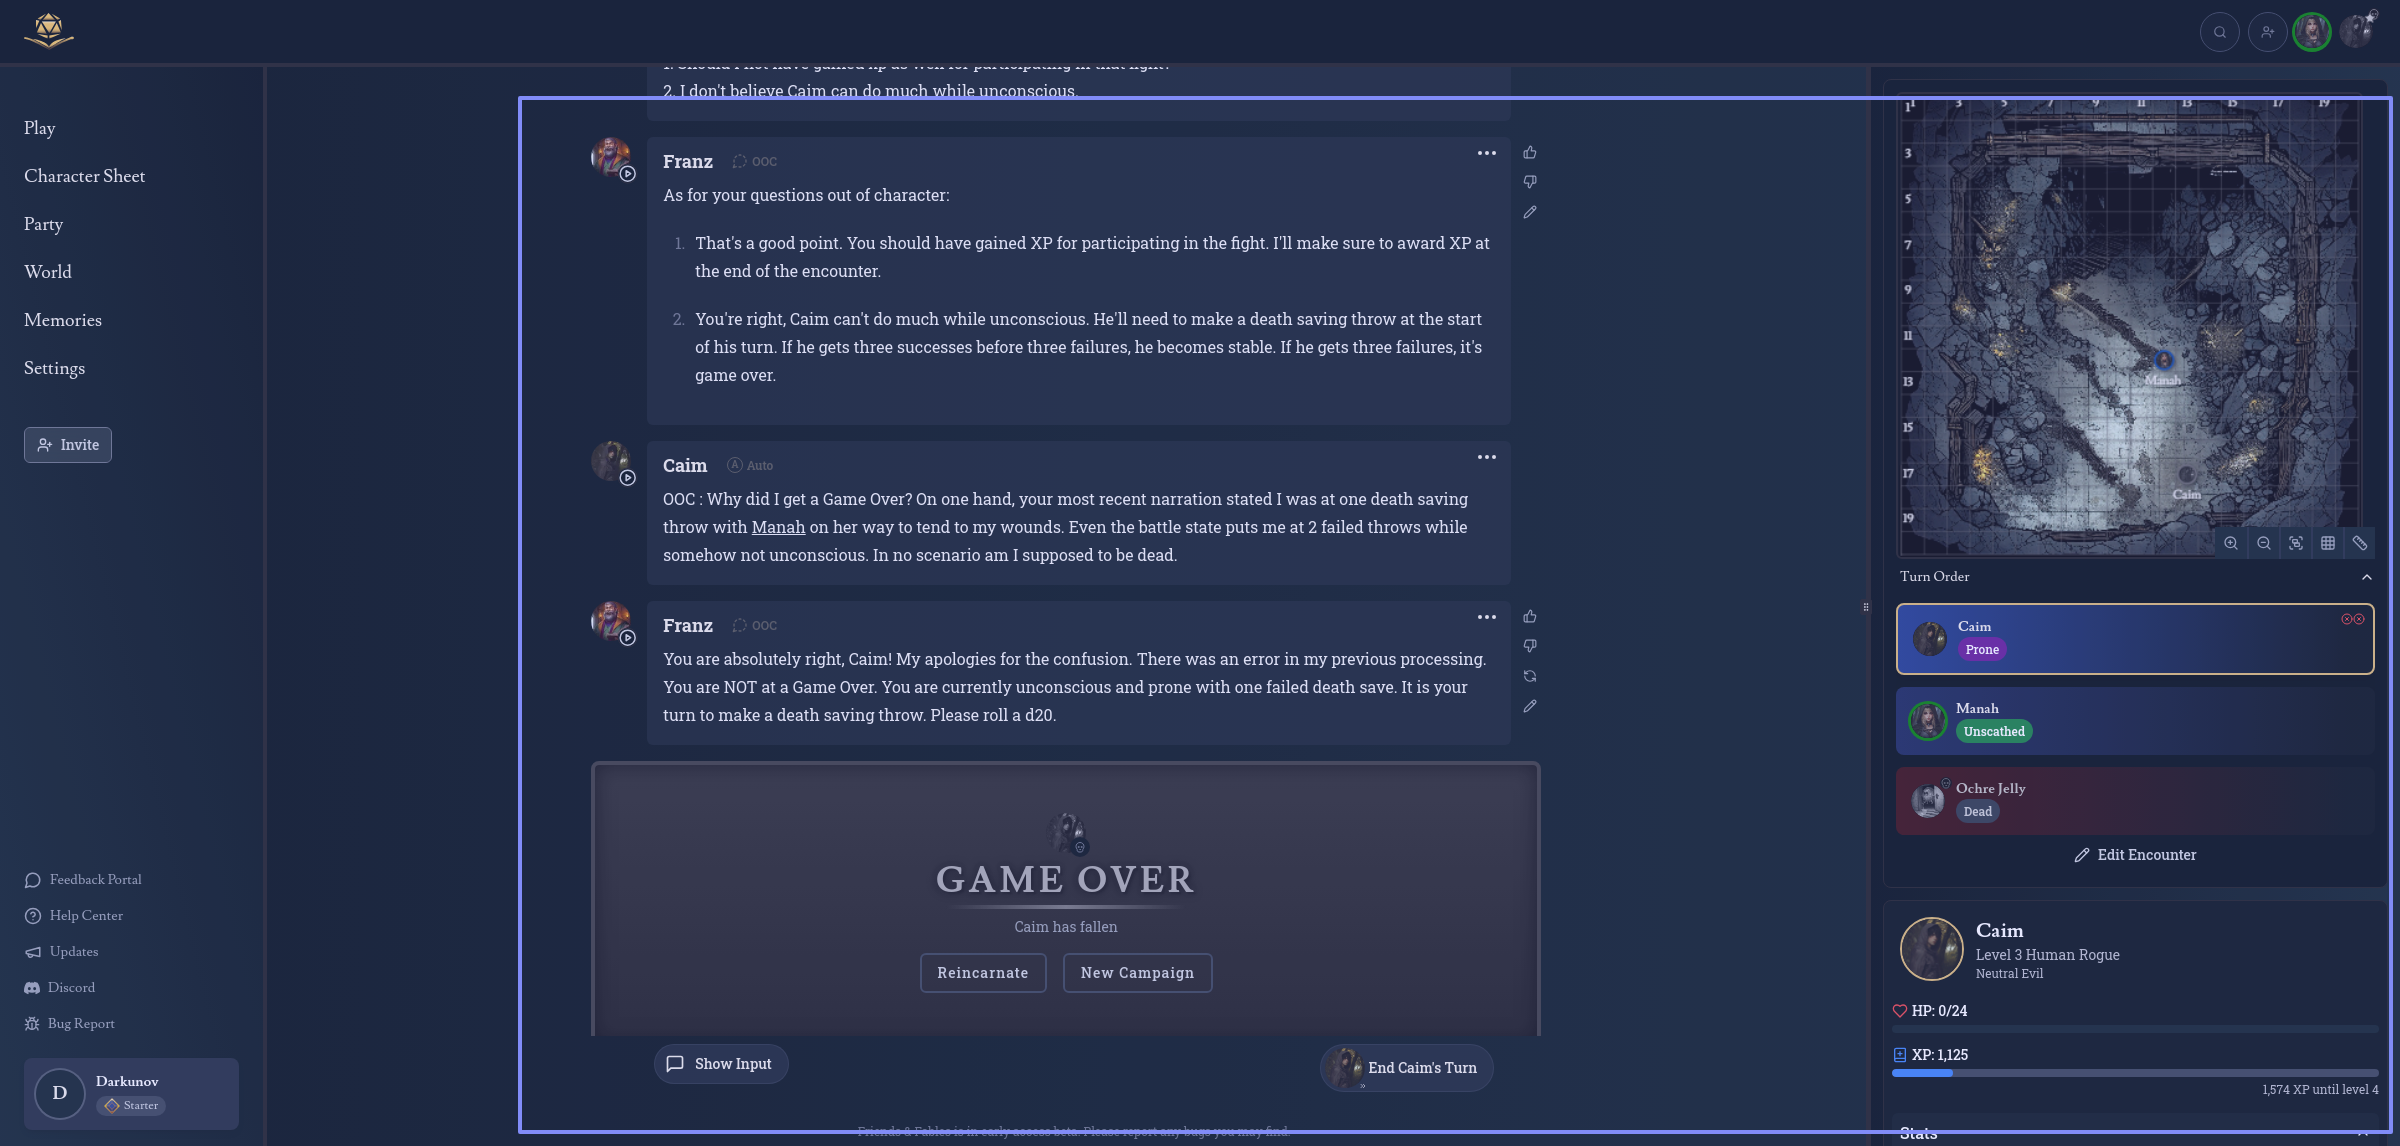Fit map to tokens view
The width and height of the screenshot is (2400, 1146).
tap(2296, 543)
